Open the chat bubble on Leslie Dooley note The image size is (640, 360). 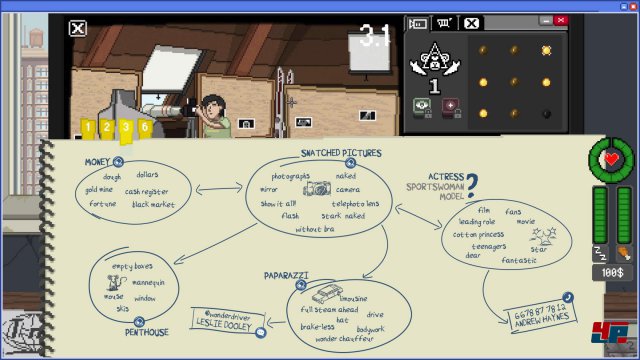260,333
